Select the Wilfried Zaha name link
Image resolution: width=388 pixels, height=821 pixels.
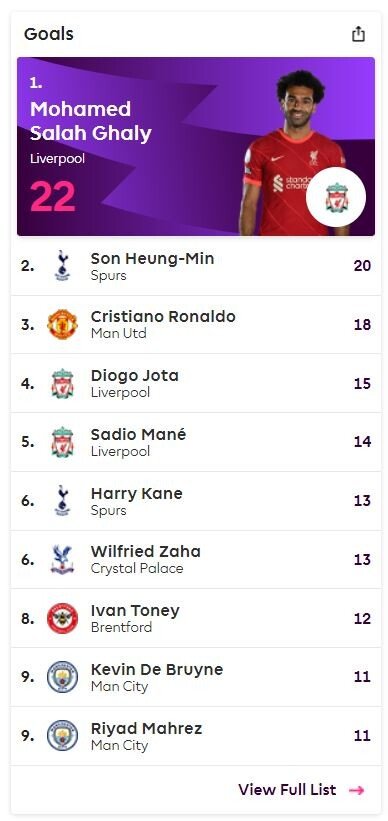coord(146,551)
